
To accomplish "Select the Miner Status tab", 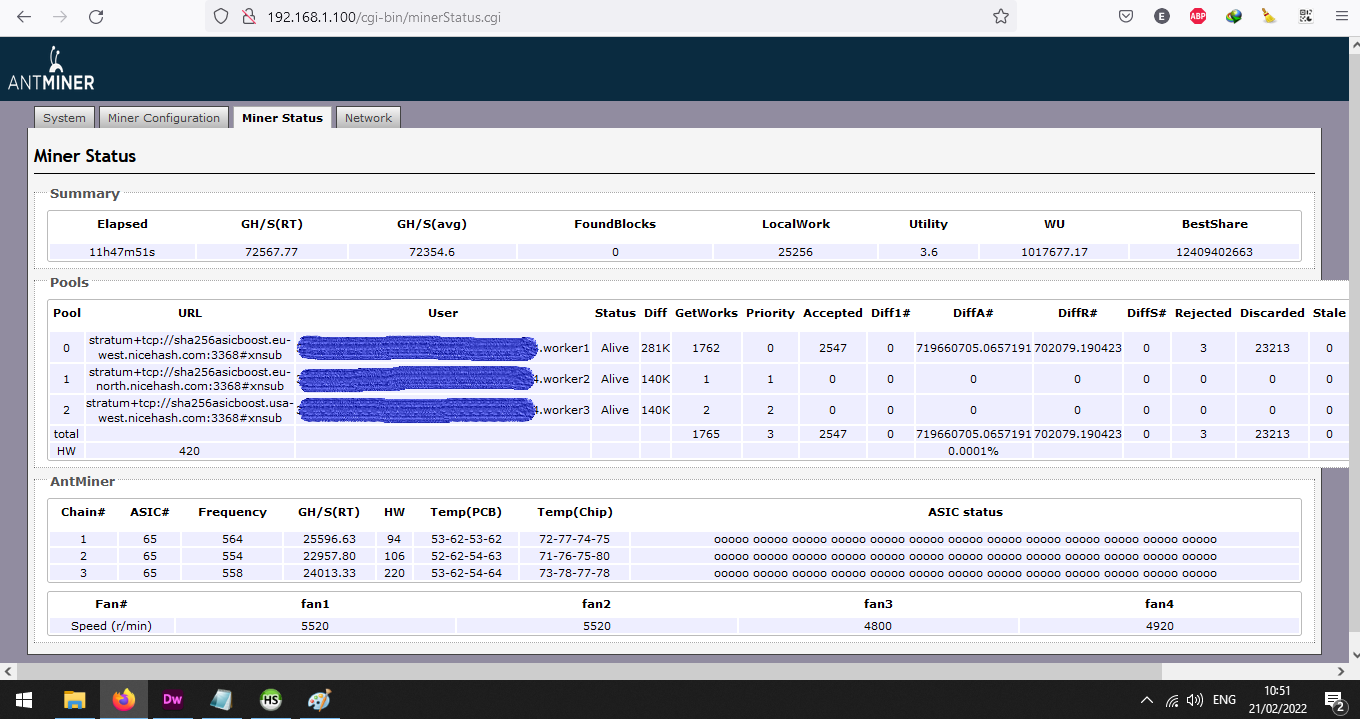I will (282, 117).
